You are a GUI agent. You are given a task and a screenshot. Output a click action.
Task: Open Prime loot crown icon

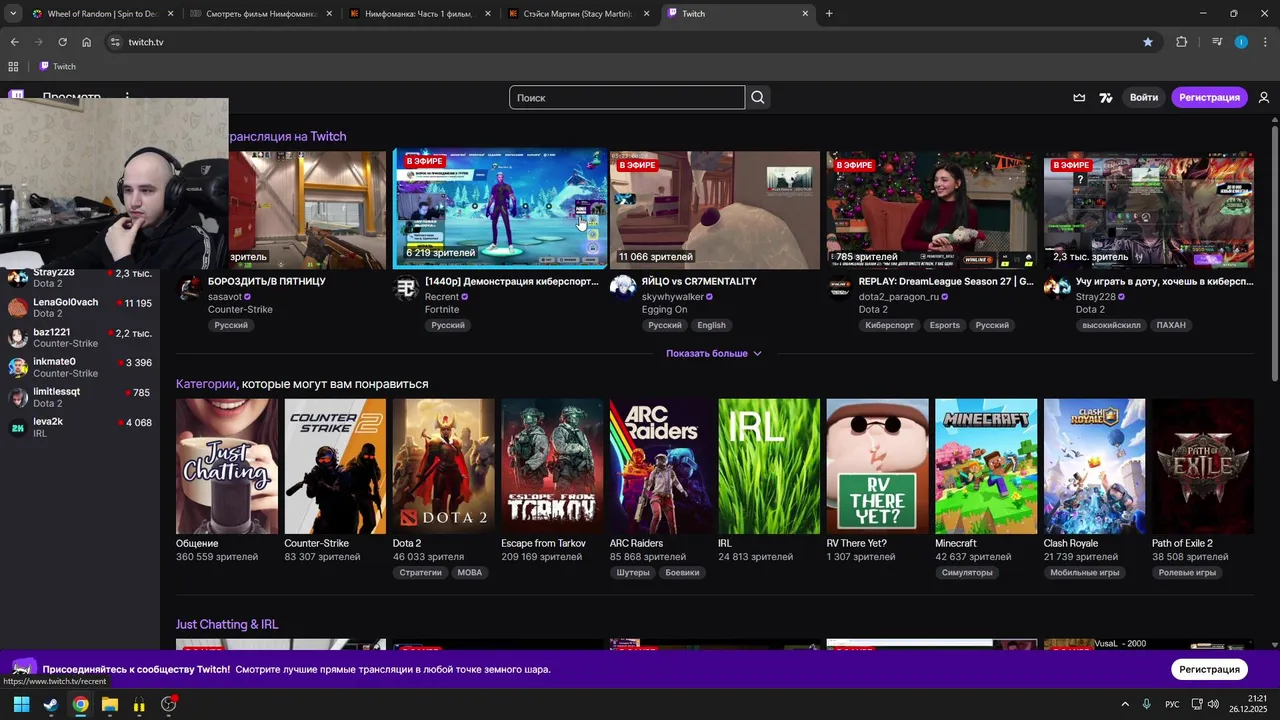(1079, 97)
